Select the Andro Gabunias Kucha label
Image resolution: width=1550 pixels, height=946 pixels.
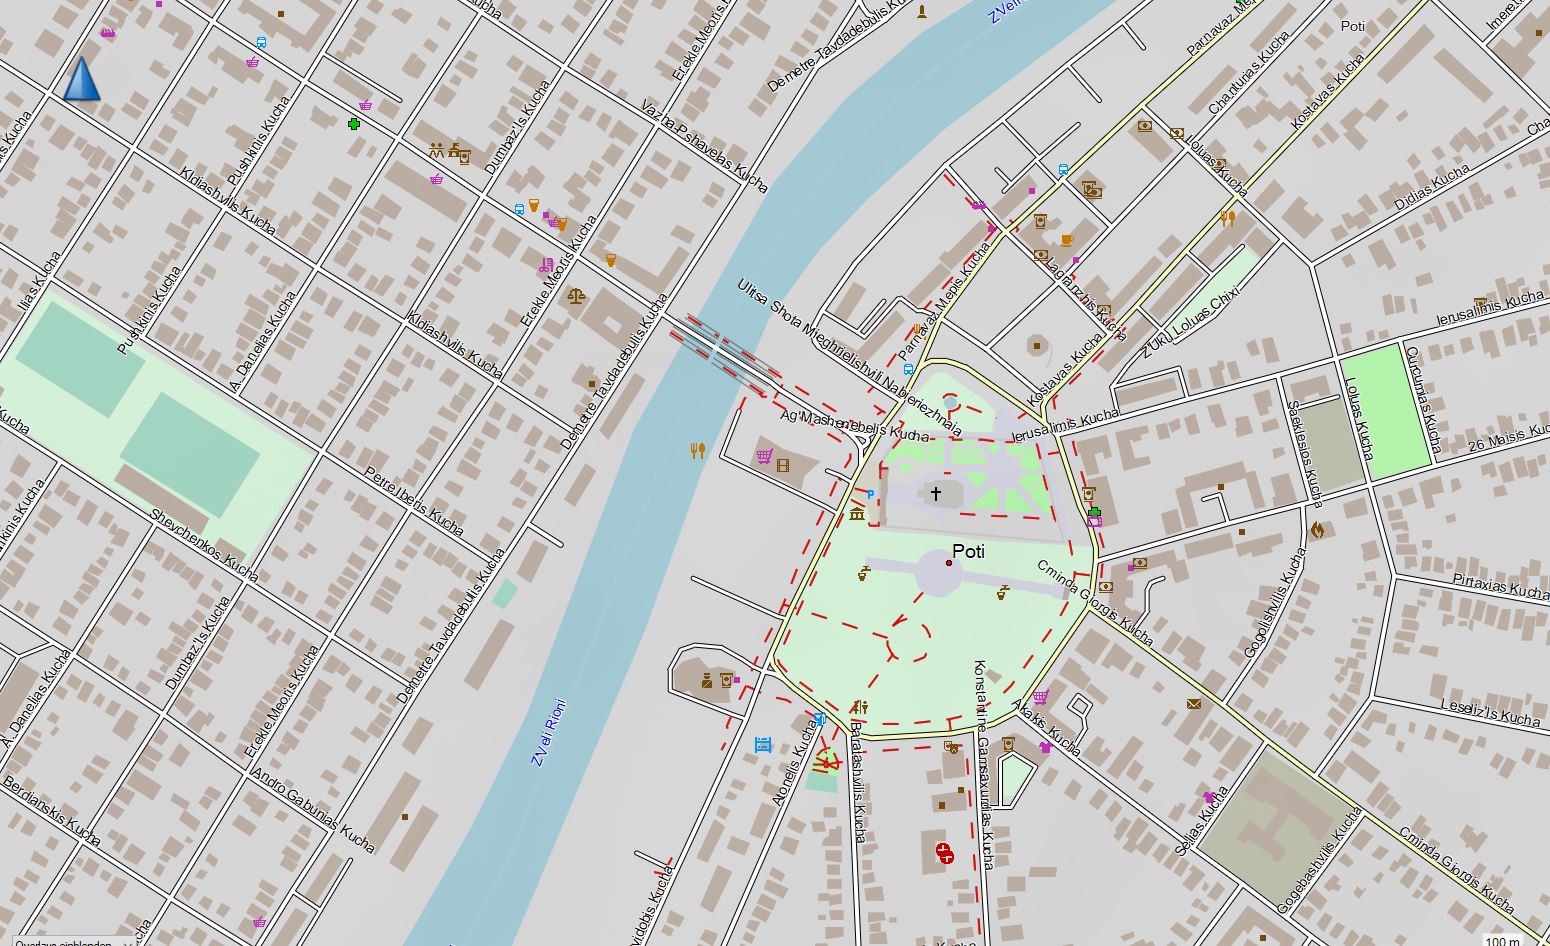coord(313,809)
